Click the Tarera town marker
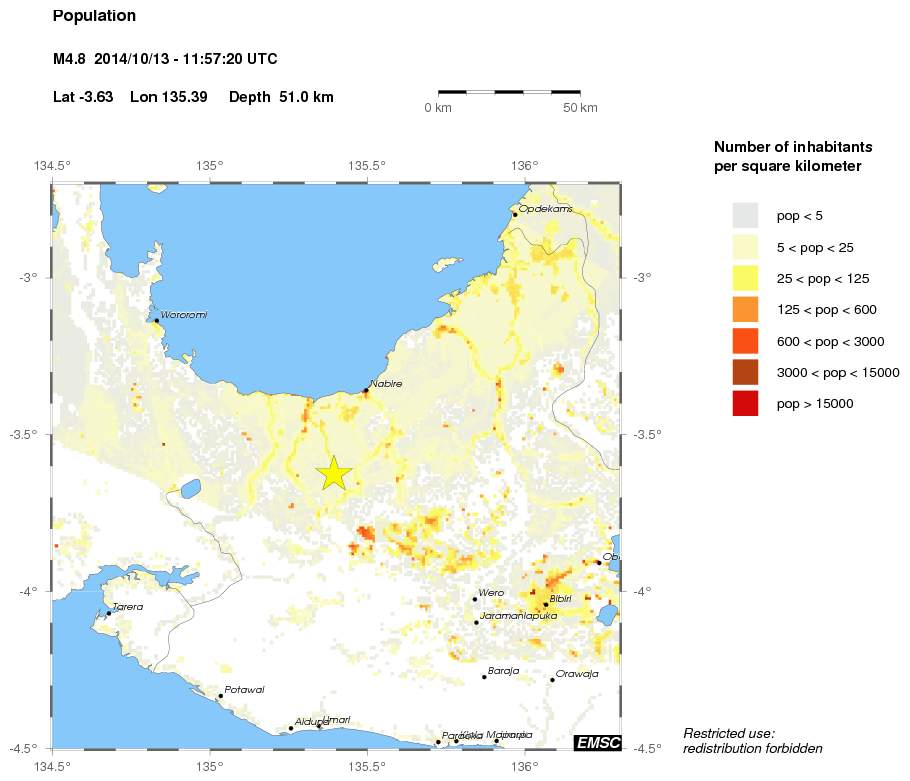Viewport: 910px width, 781px height. [x=109, y=613]
